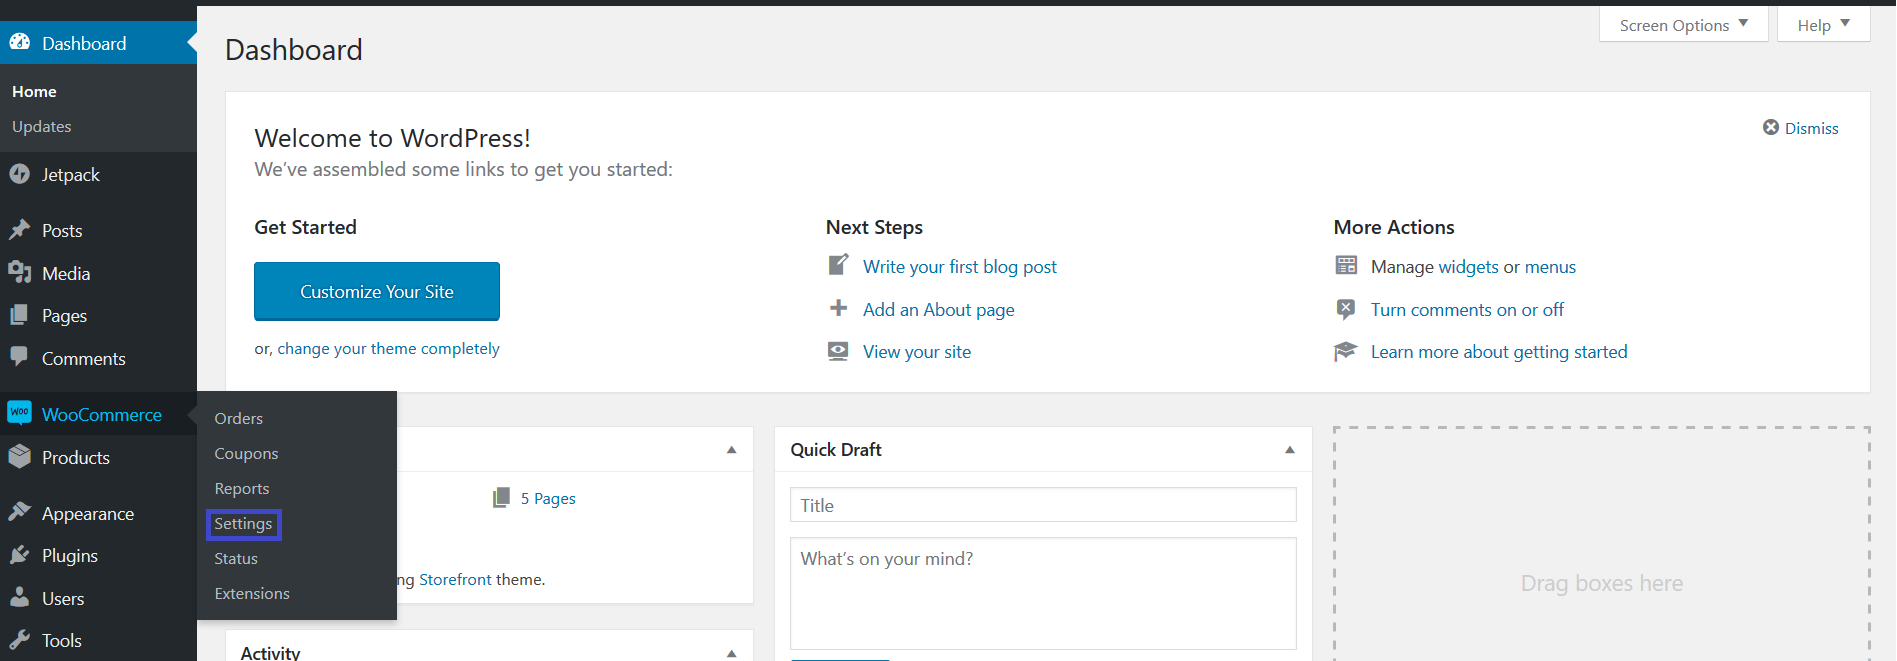The image size is (1897, 661).
Task: Expand the Screen Options dropdown
Action: [x=1683, y=25]
